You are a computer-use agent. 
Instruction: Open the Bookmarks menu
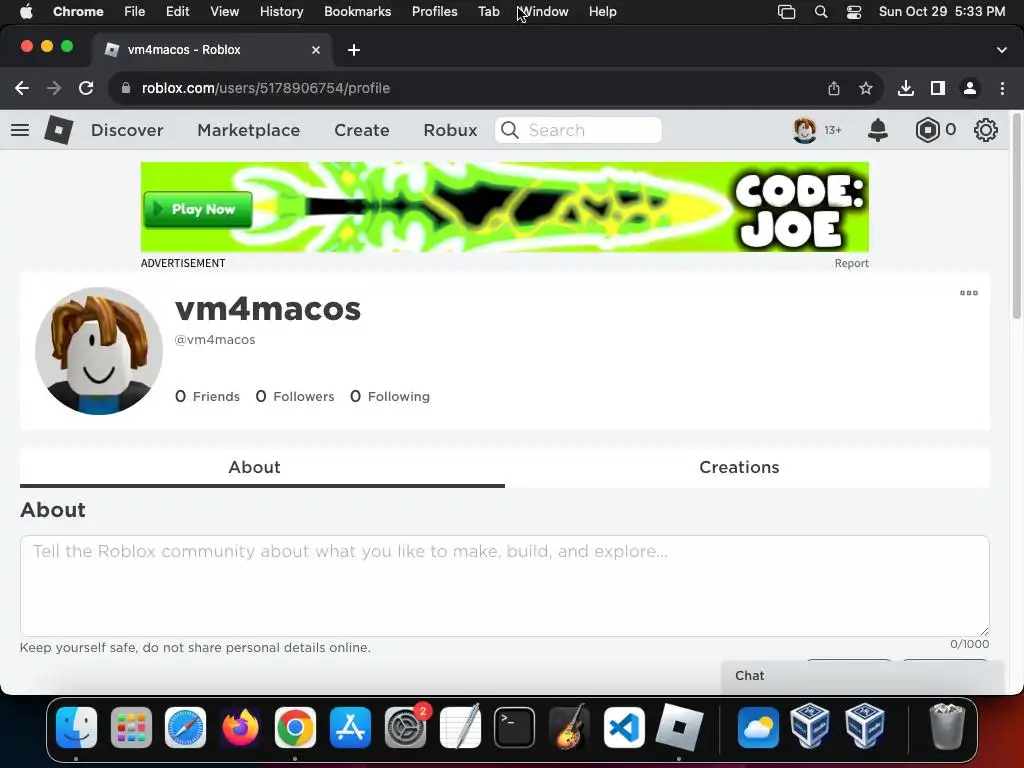tap(357, 12)
